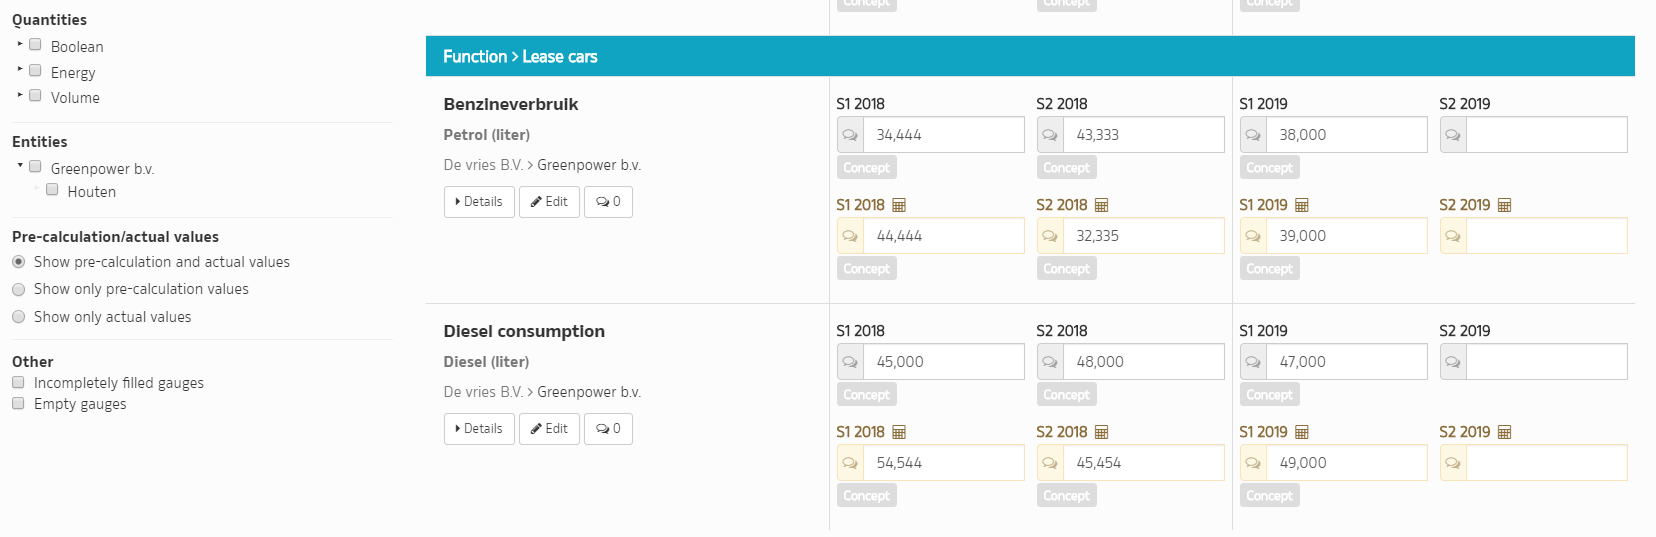1656x537 pixels.
Task: Select Show only pre-calculation values
Action: point(18,289)
